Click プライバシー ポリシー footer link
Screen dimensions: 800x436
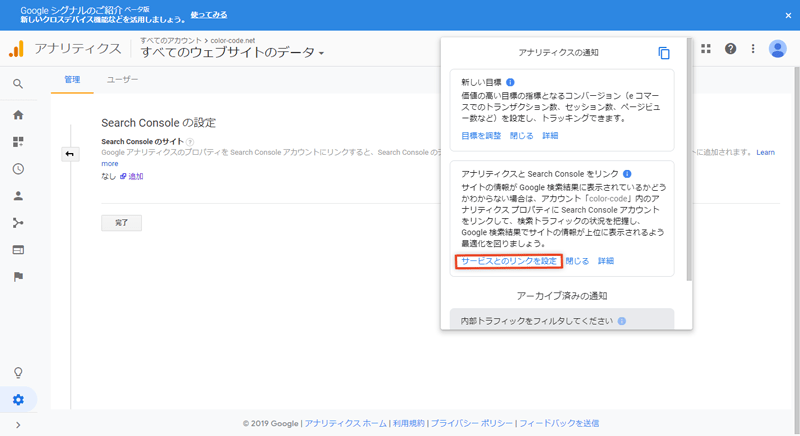(471, 423)
